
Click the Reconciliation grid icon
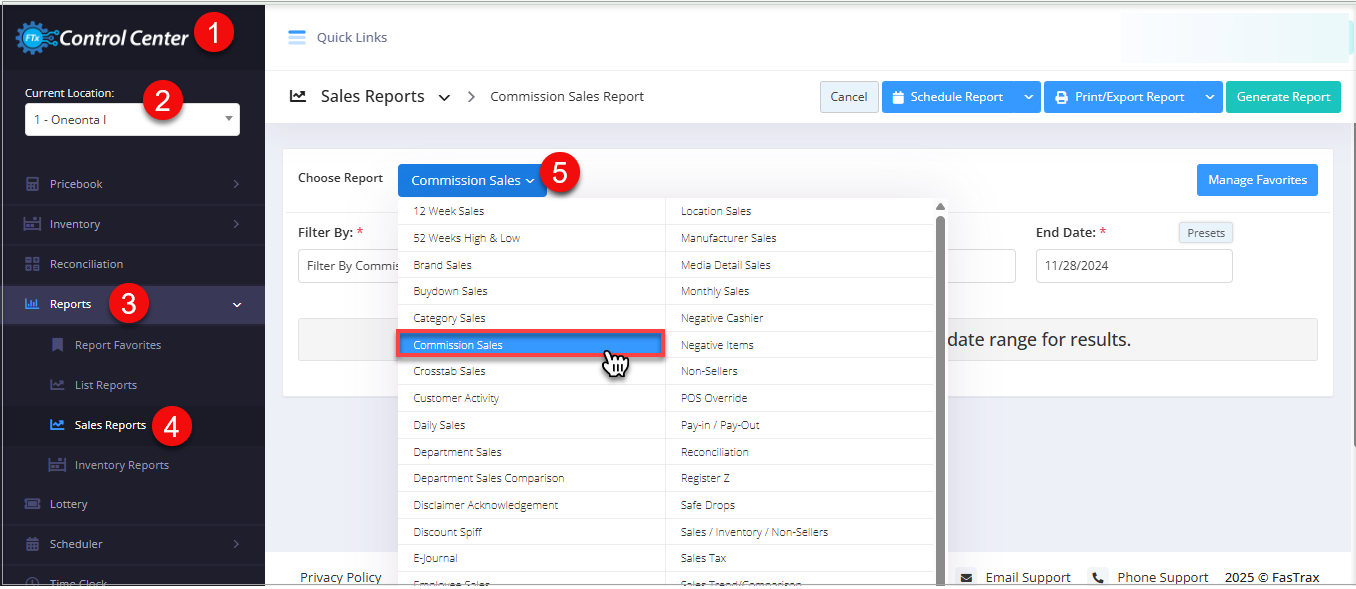point(32,264)
